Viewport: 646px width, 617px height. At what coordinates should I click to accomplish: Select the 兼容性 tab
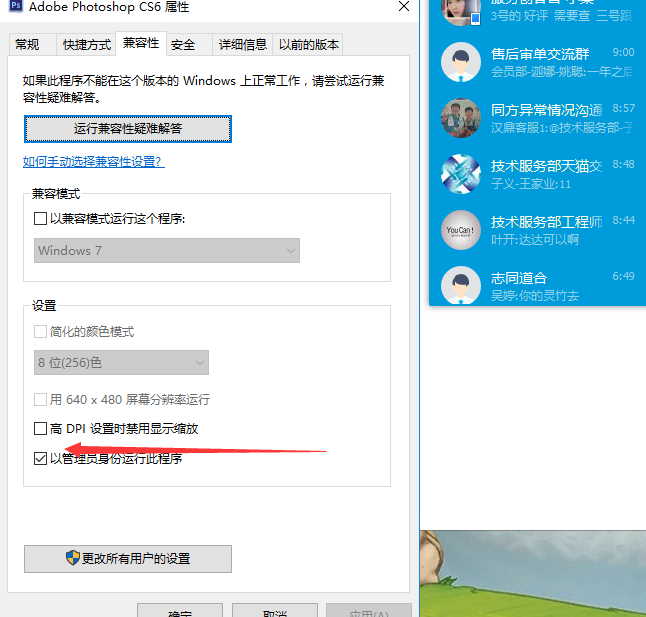141,43
